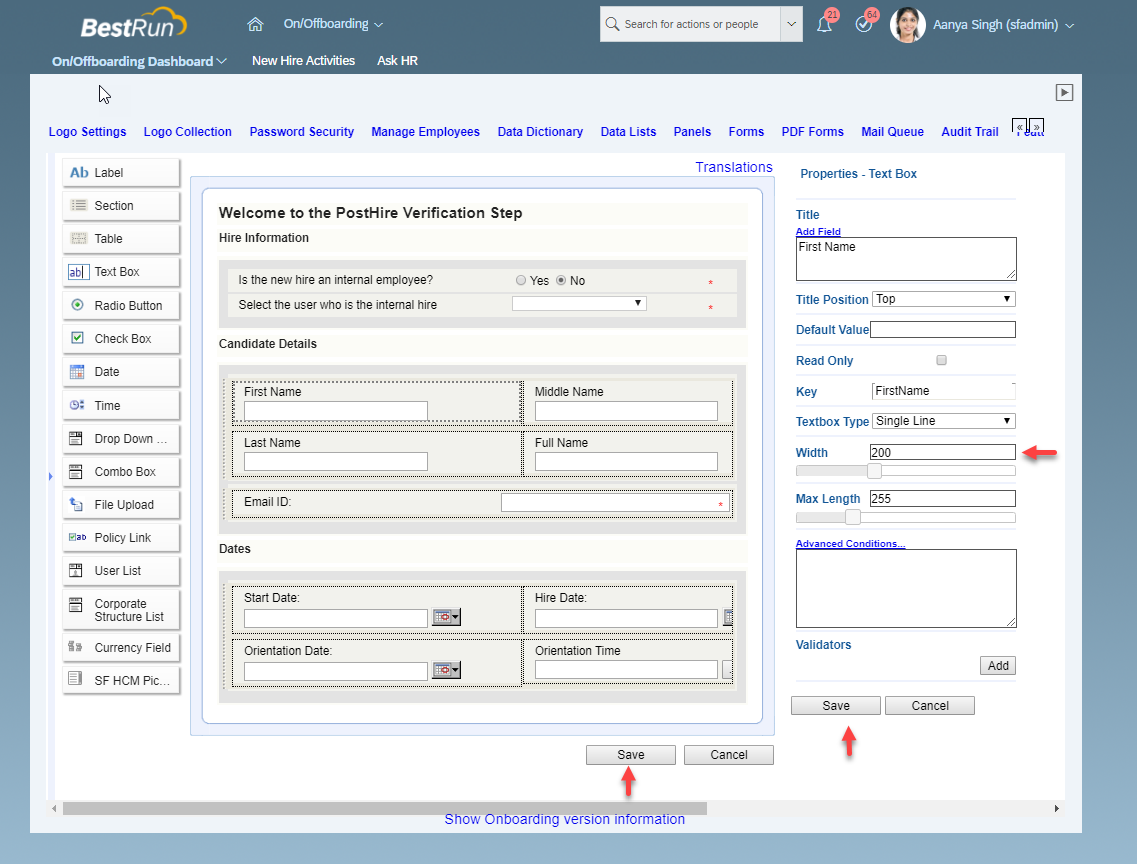Select the Section element icon
The image size is (1137, 864).
tap(78, 205)
